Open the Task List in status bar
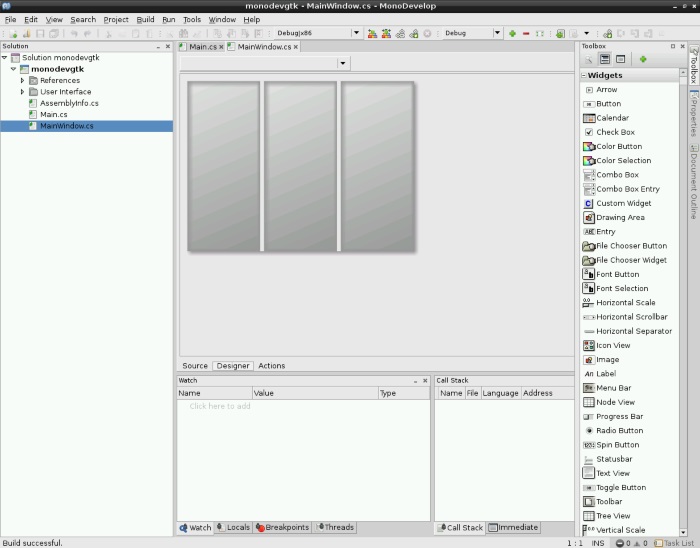Viewport: 700px width, 548px height. tap(674, 543)
